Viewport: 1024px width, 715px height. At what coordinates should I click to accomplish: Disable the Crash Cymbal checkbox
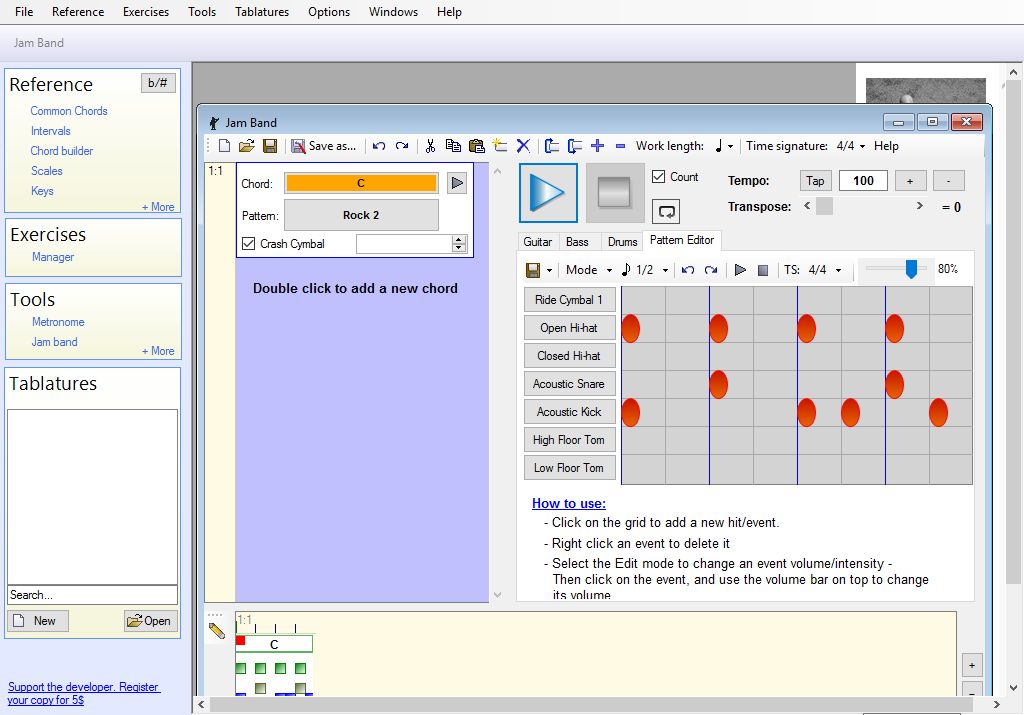click(249, 244)
